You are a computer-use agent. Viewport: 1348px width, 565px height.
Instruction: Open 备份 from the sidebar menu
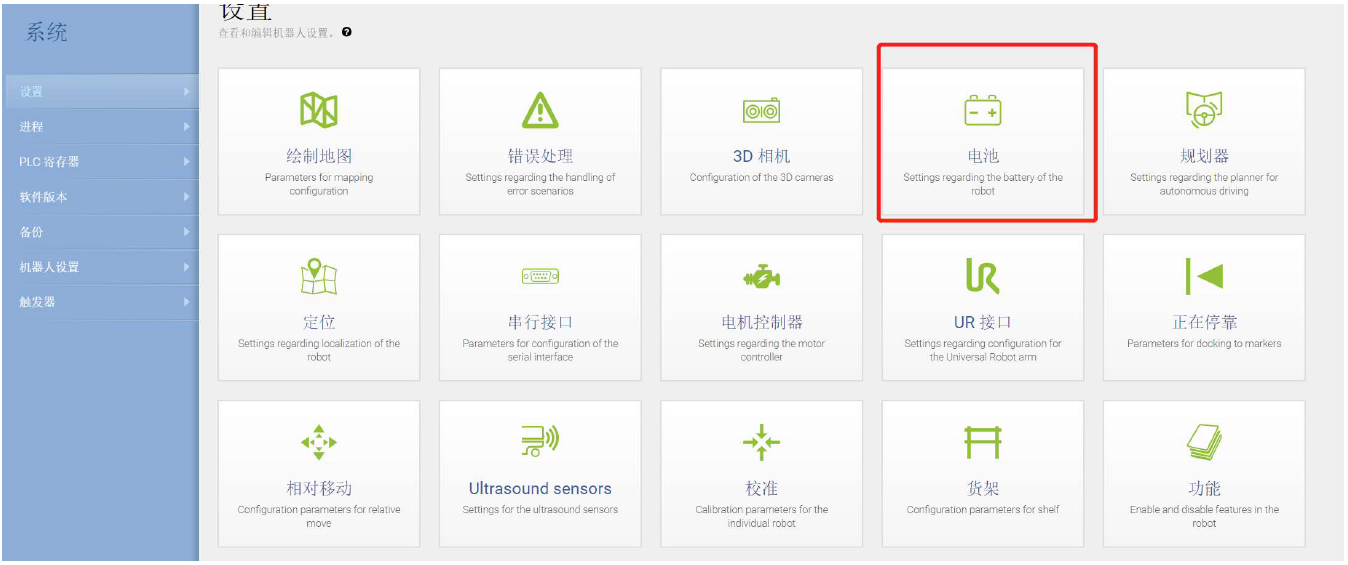32,232
